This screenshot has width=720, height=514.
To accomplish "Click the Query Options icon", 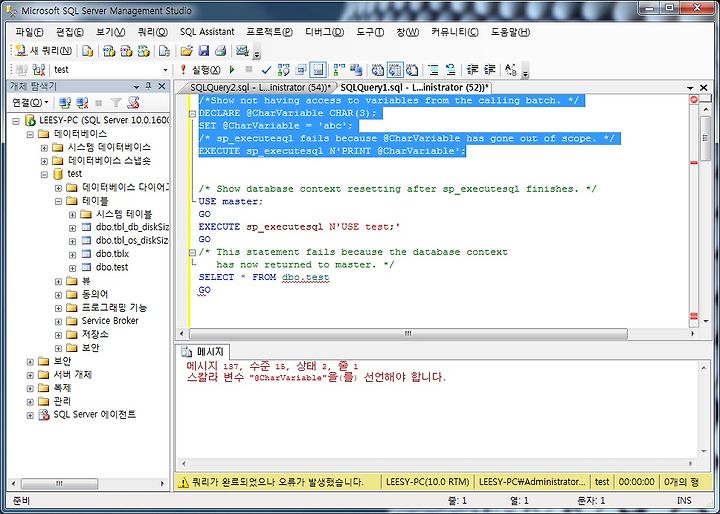I will (301, 70).
